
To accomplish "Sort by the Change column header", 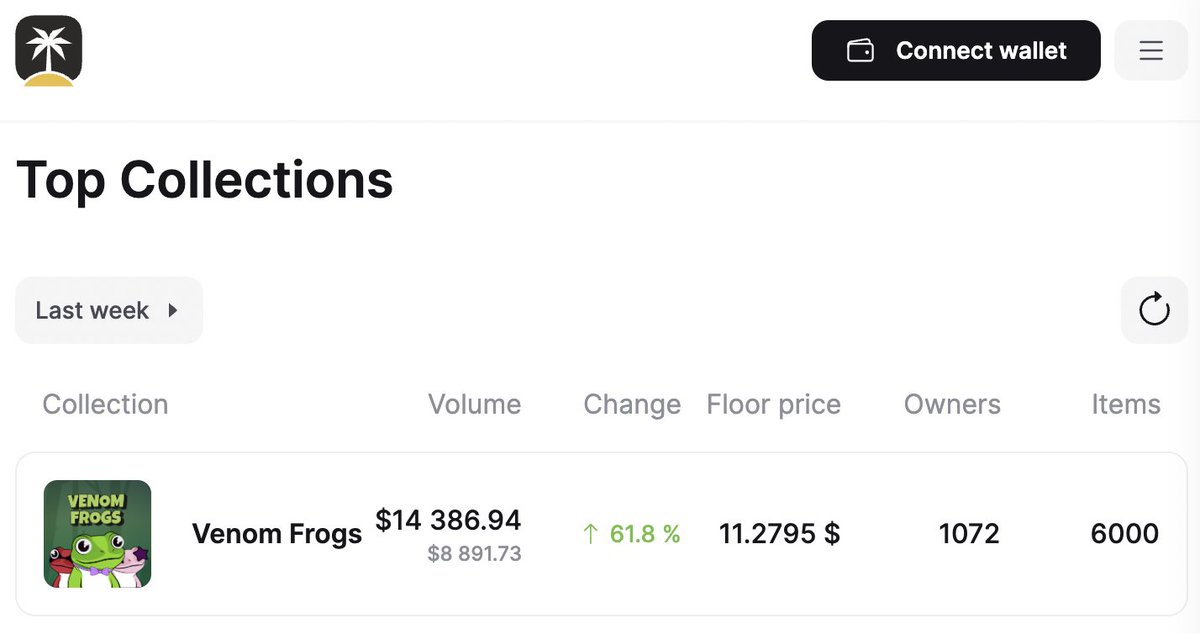I will click(632, 404).
